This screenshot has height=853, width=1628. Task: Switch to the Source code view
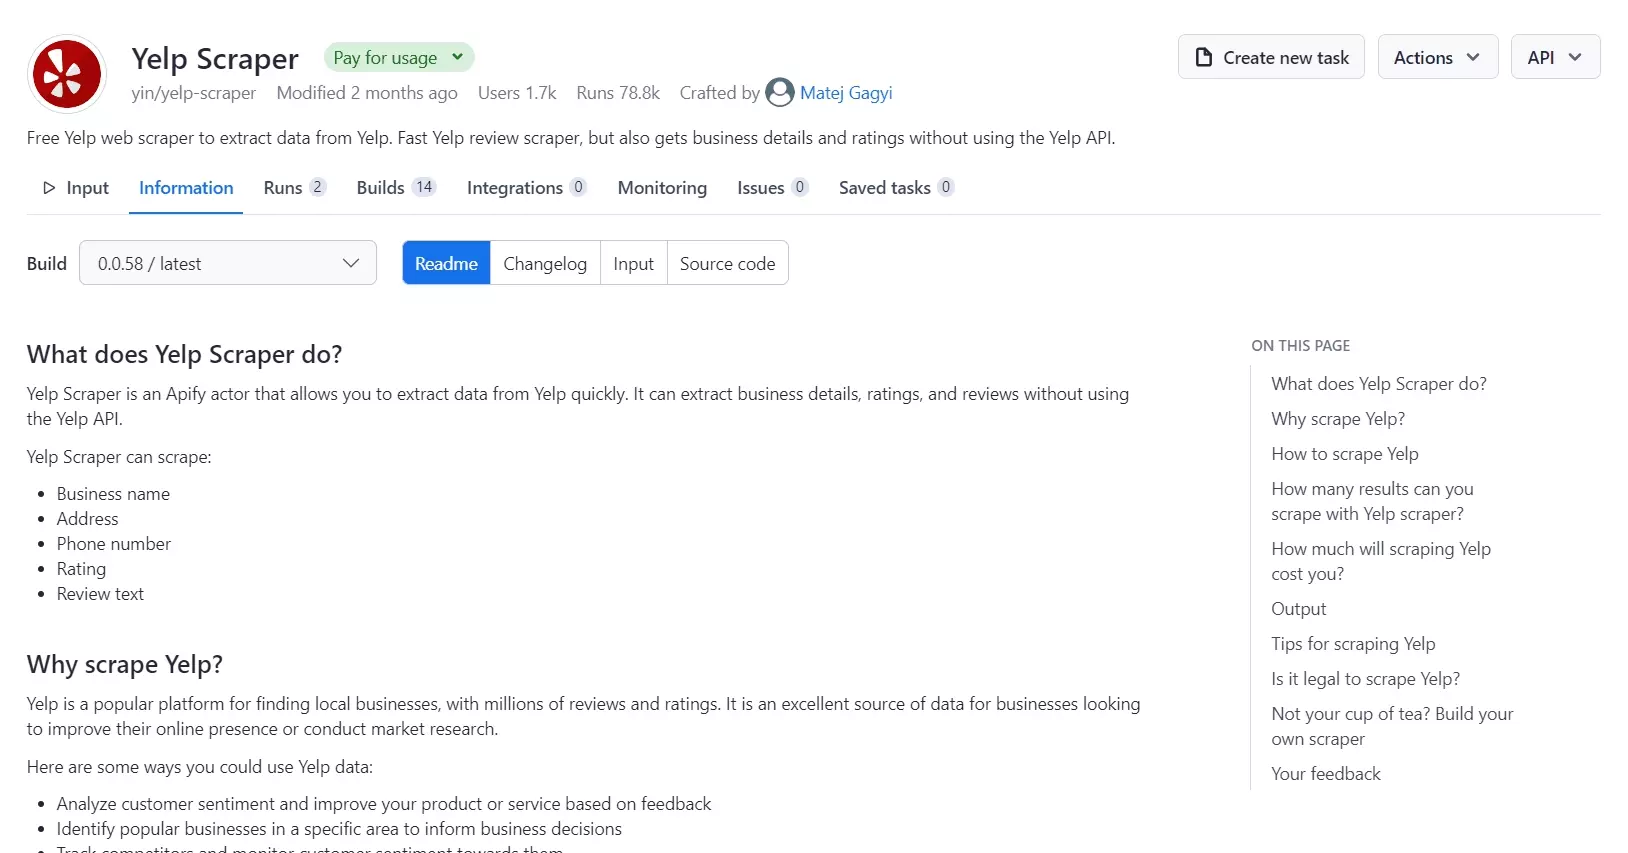tap(727, 264)
